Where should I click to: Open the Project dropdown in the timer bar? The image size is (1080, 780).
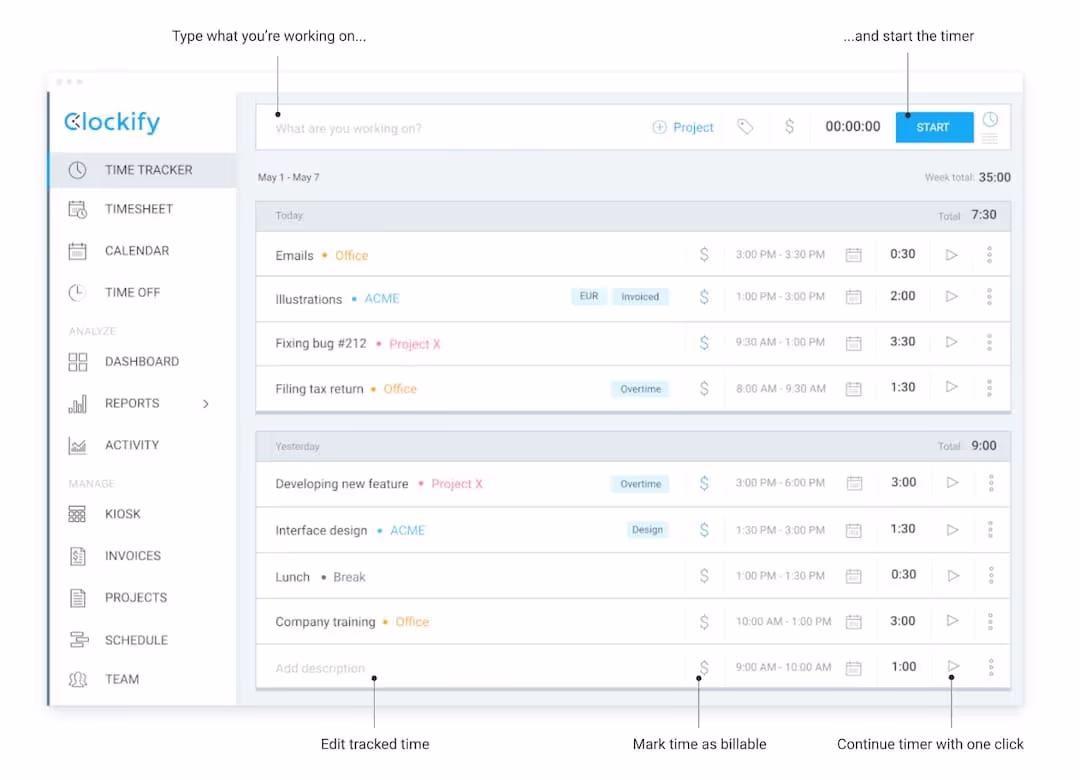point(683,127)
